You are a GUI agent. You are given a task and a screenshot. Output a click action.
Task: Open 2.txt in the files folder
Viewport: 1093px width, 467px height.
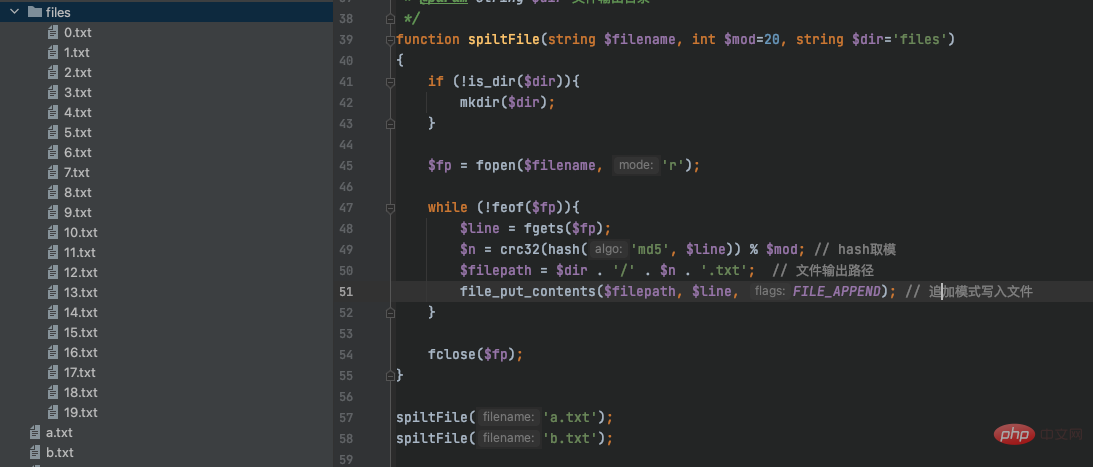pos(77,72)
